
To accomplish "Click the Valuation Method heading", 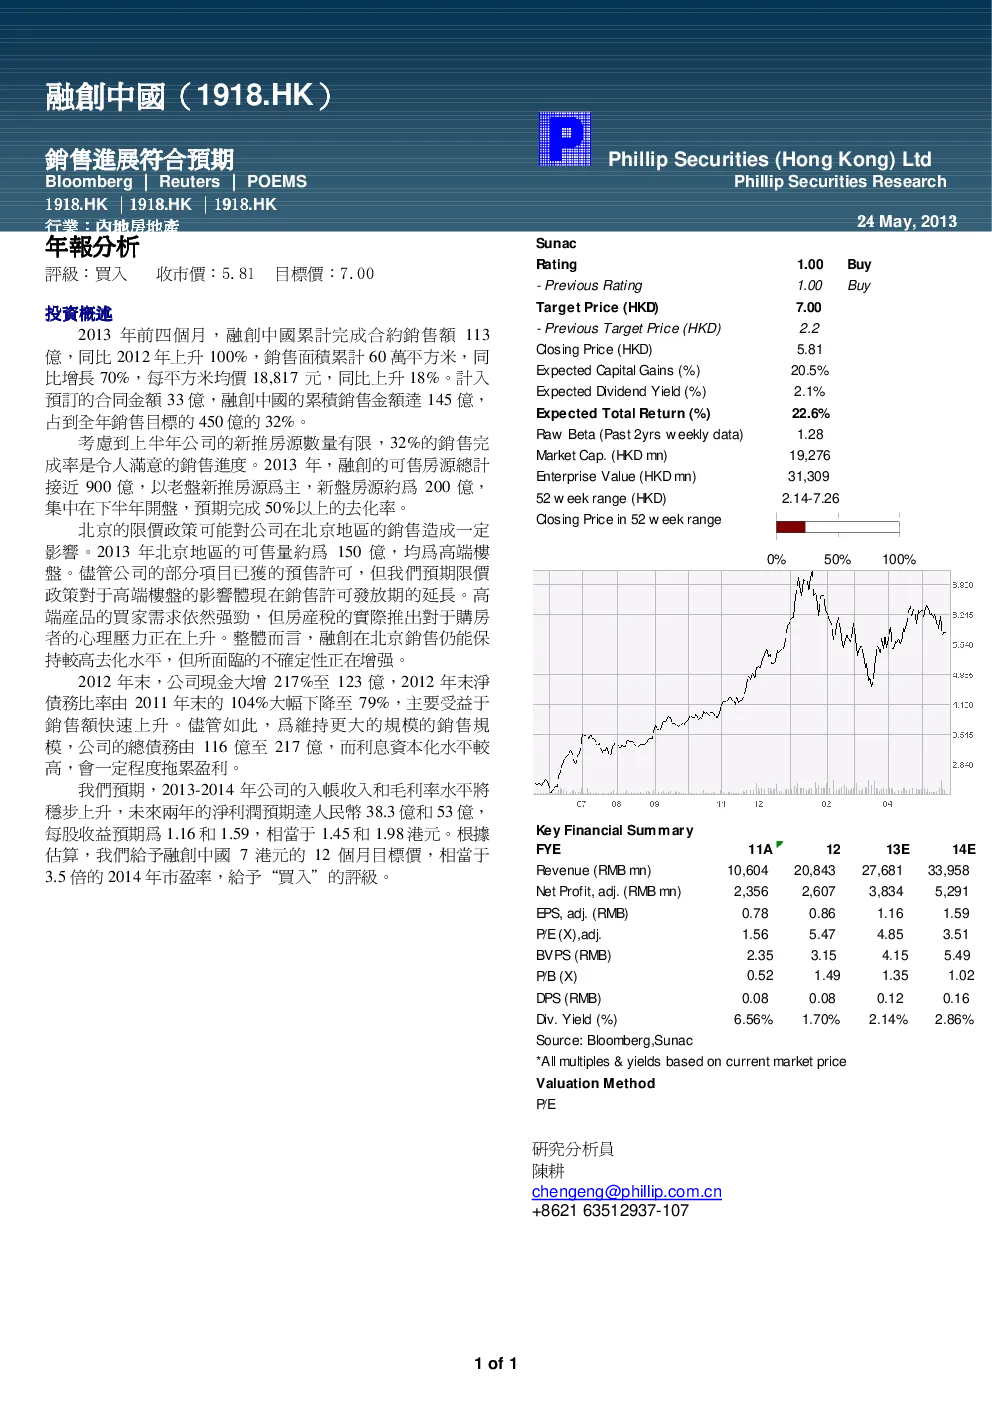I will [x=596, y=1083].
